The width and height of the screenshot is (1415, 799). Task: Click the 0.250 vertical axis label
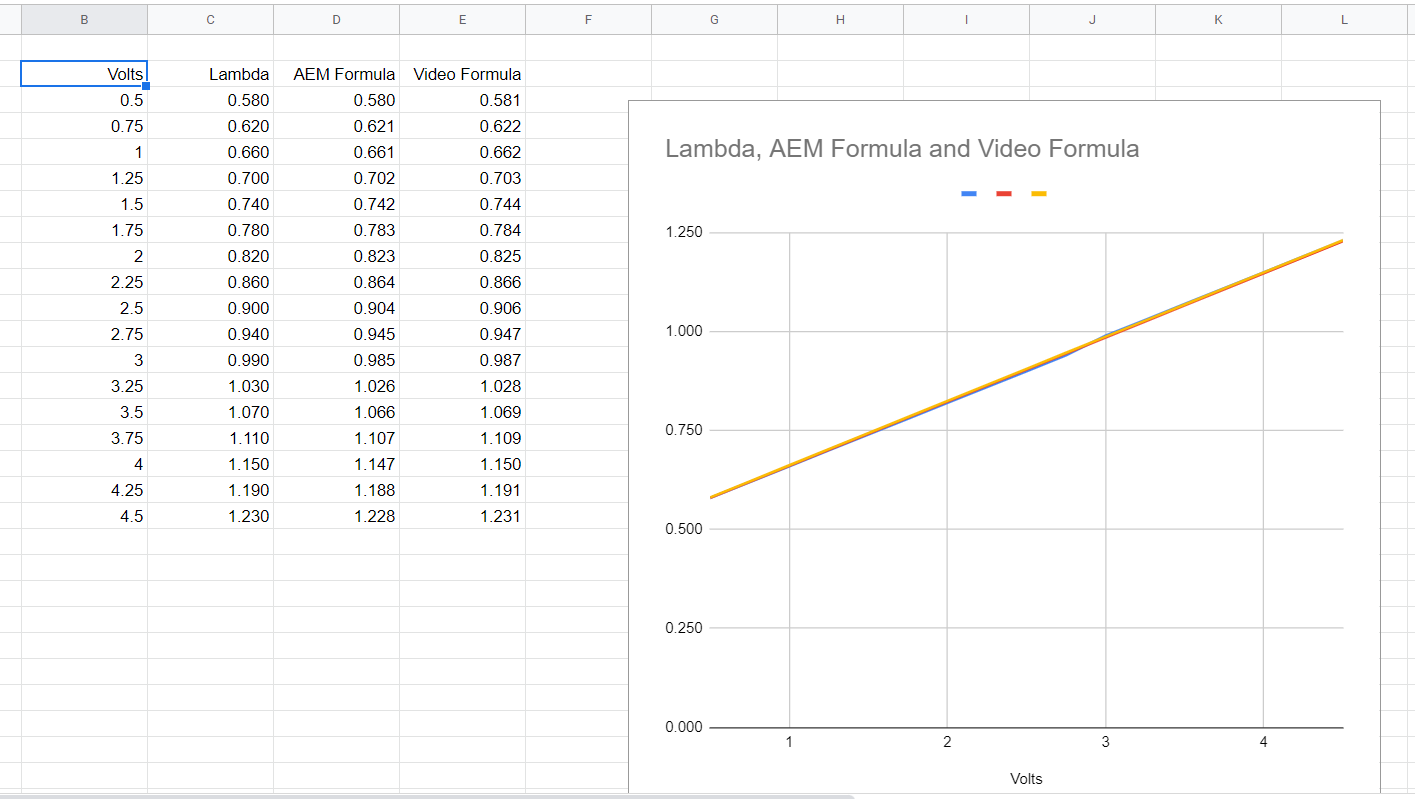(684, 628)
